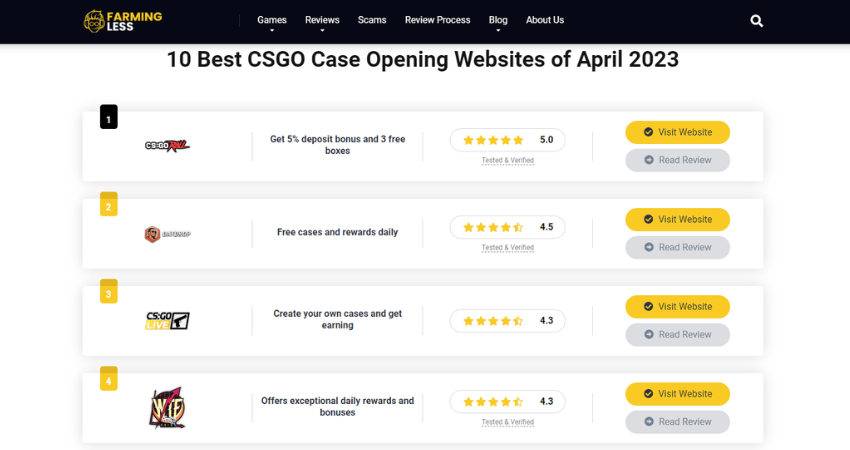
Task: Click Tested & Verified in the rank 4 row
Action: [507, 422]
